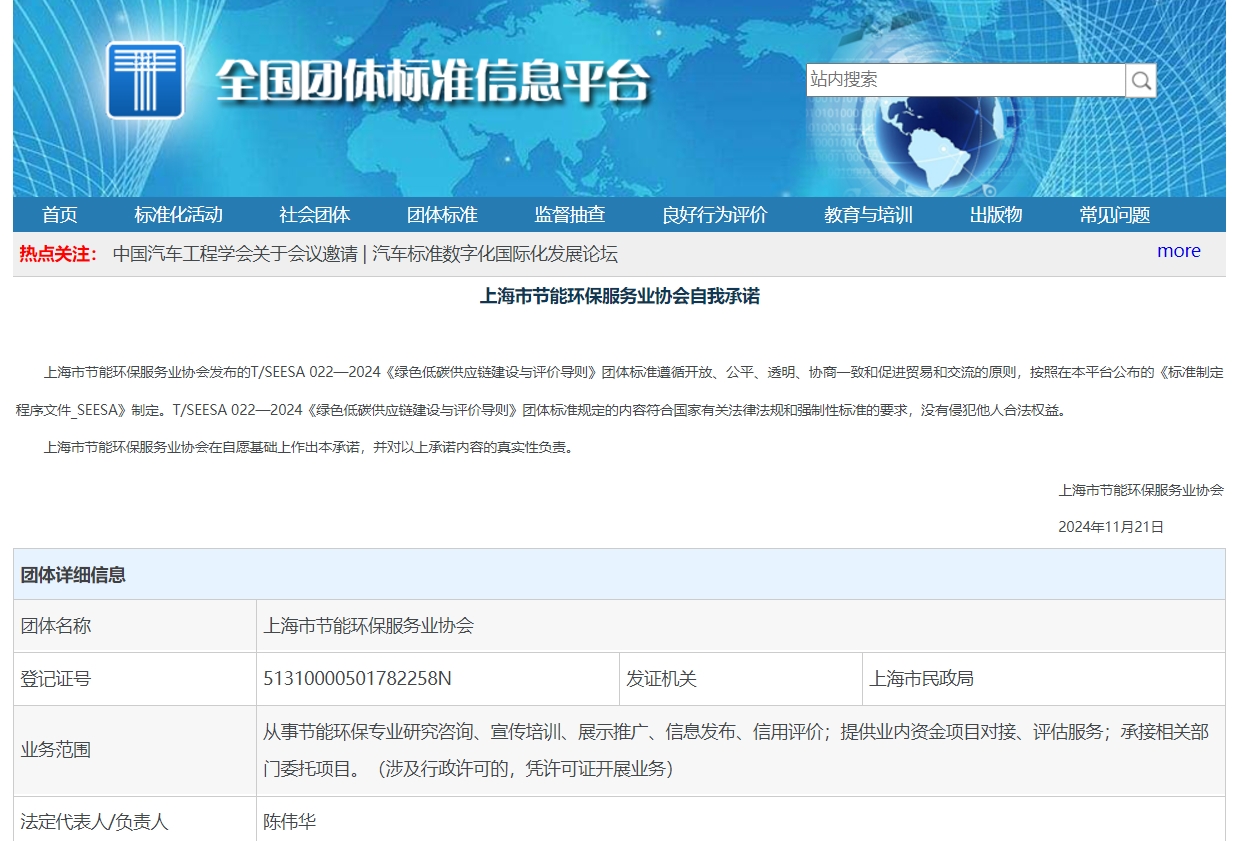Viewport: 1236px width, 841px height.
Task: Go to the 首页 menu item
Action: [x=60, y=215]
